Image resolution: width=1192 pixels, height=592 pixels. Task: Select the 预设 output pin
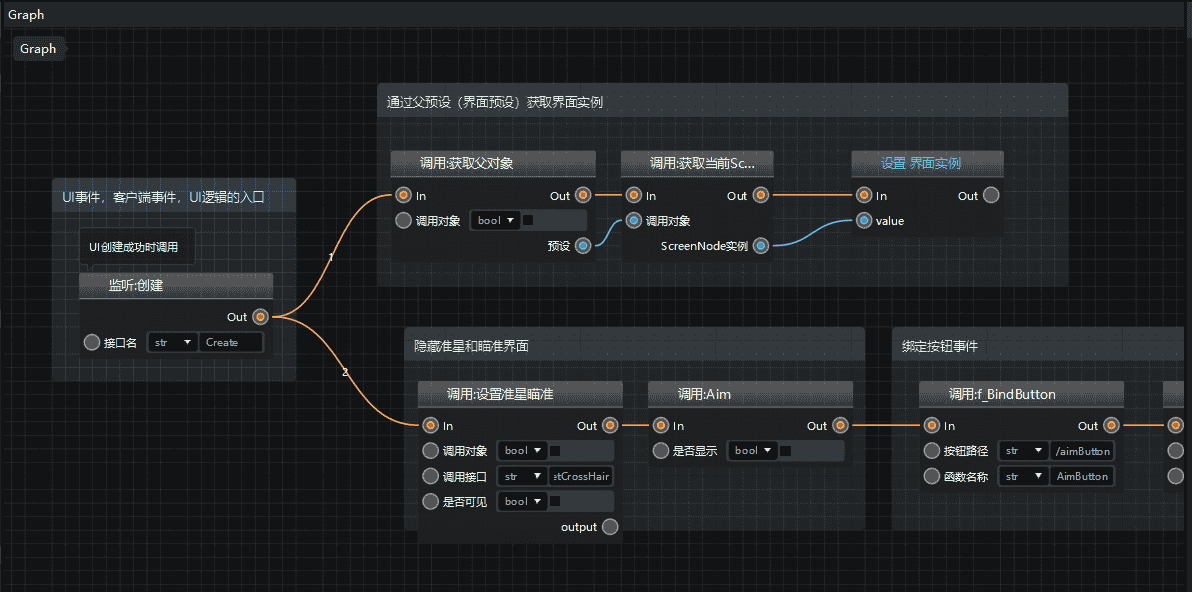pos(583,246)
